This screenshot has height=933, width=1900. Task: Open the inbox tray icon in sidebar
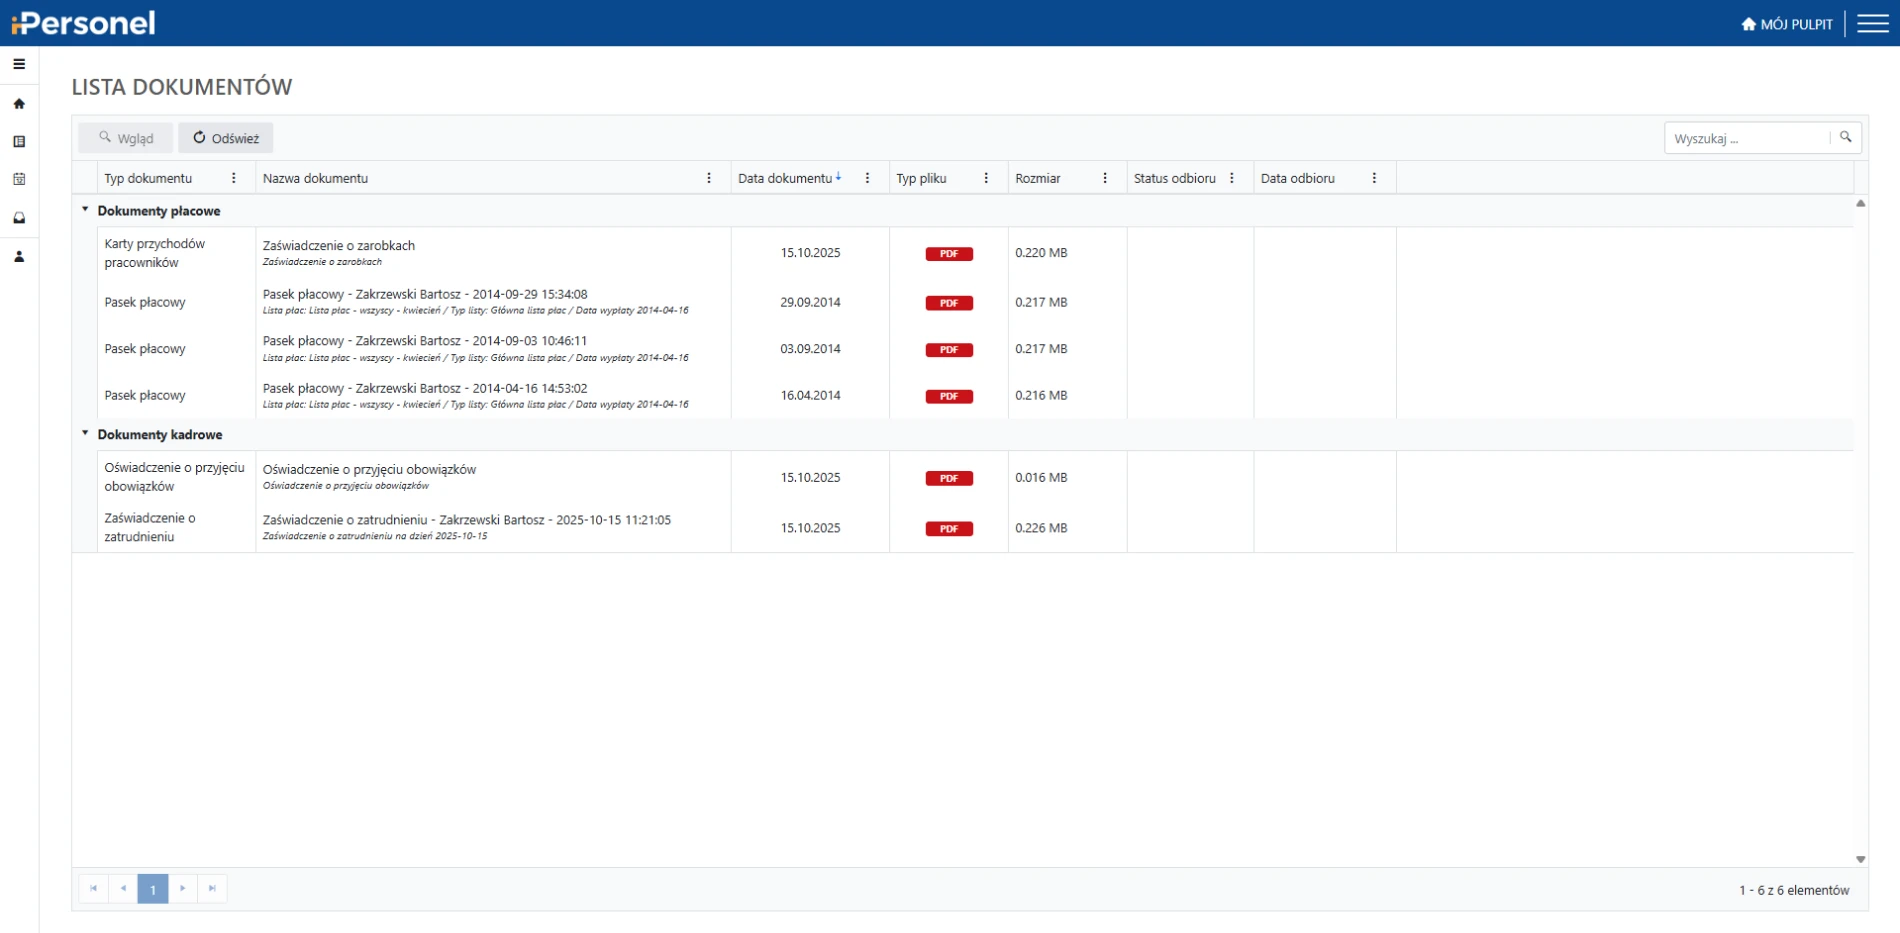19,218
